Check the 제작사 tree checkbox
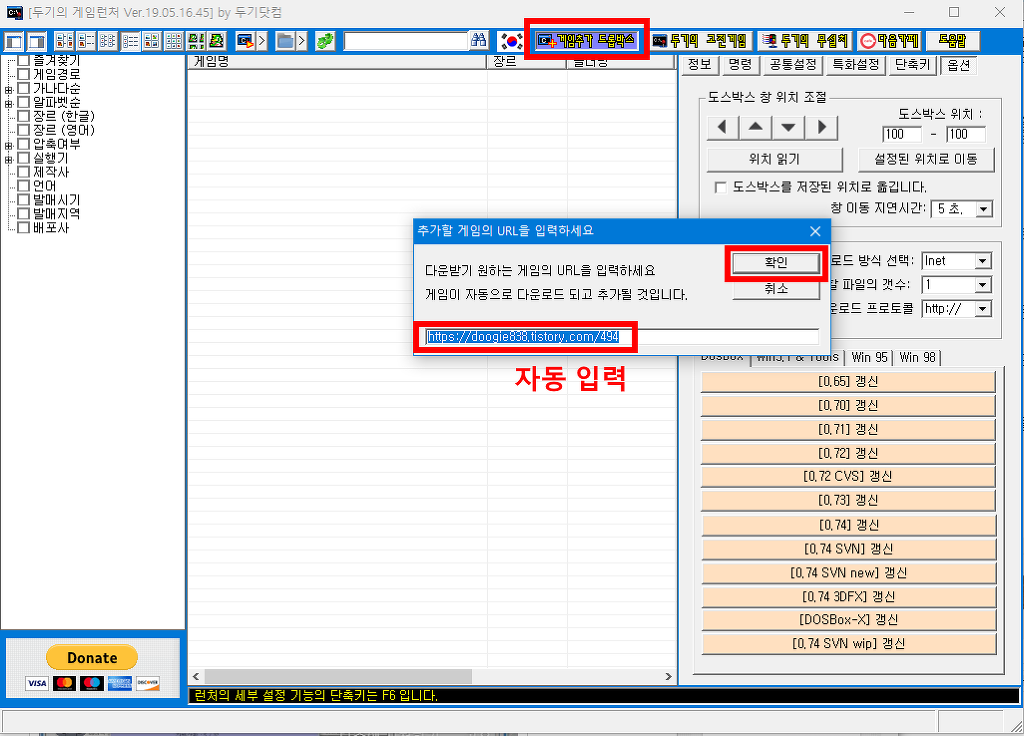 coord(24,172)
